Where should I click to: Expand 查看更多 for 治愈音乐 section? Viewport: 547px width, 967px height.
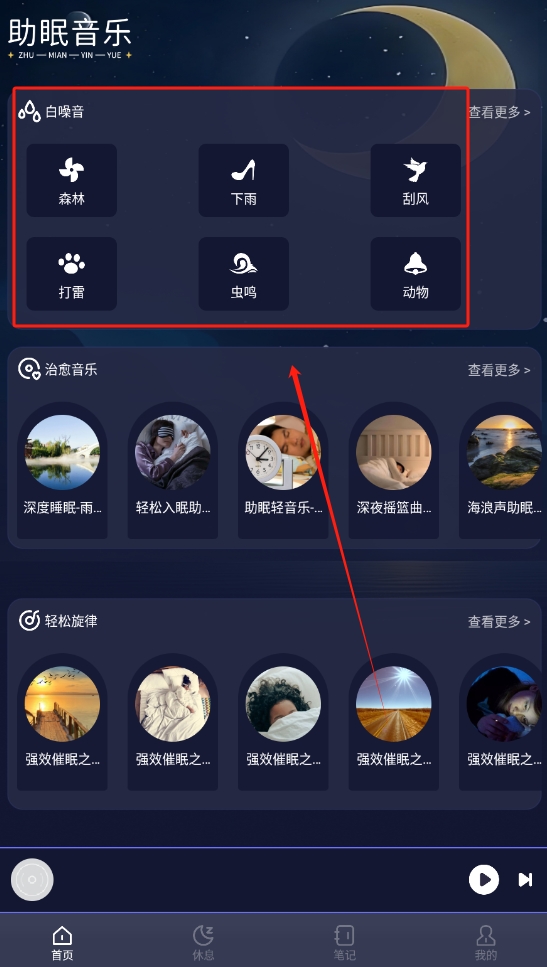pyautogui.click(x=499, y=370)
